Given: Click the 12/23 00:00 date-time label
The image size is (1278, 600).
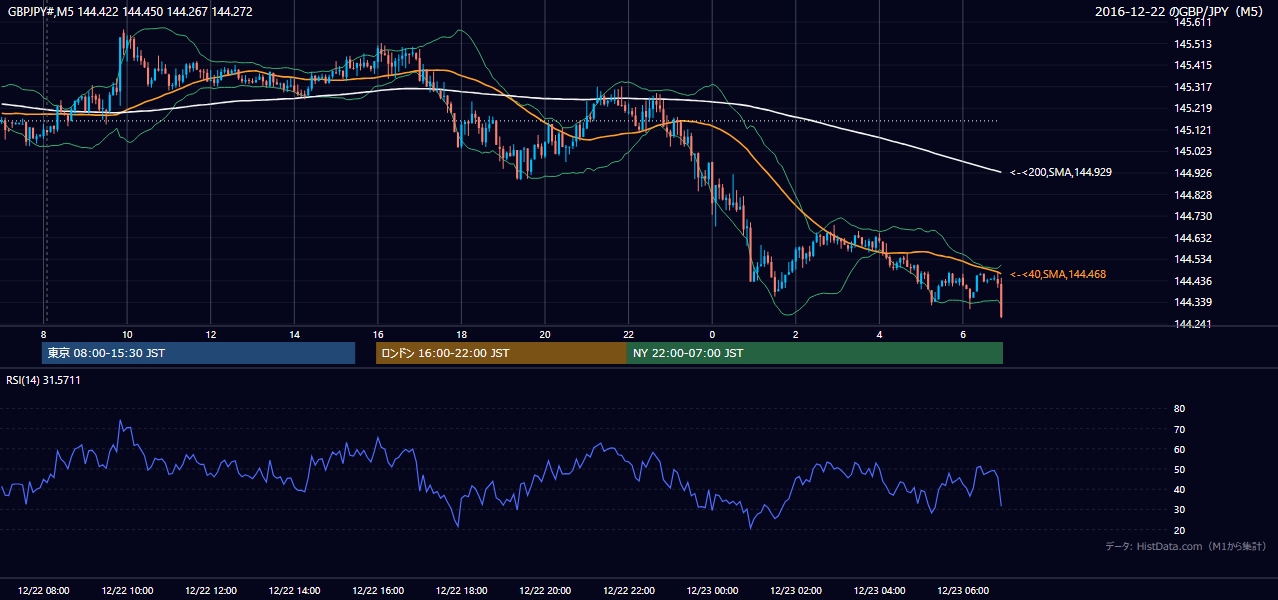Looking at the screenshot, I should pos(712,591).
